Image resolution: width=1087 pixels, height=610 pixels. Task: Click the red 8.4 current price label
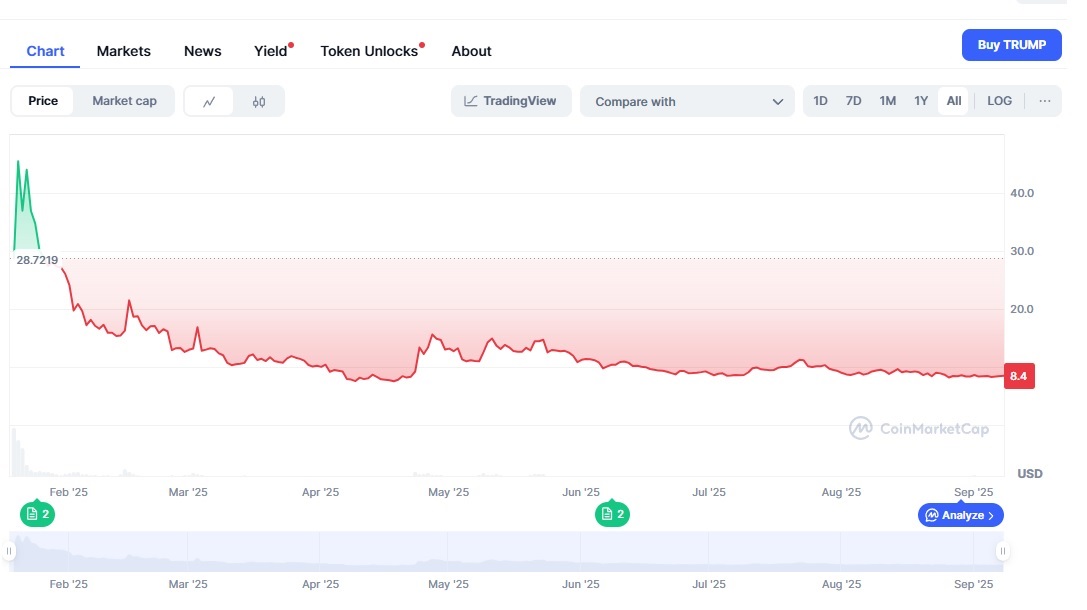[1019, 376]
